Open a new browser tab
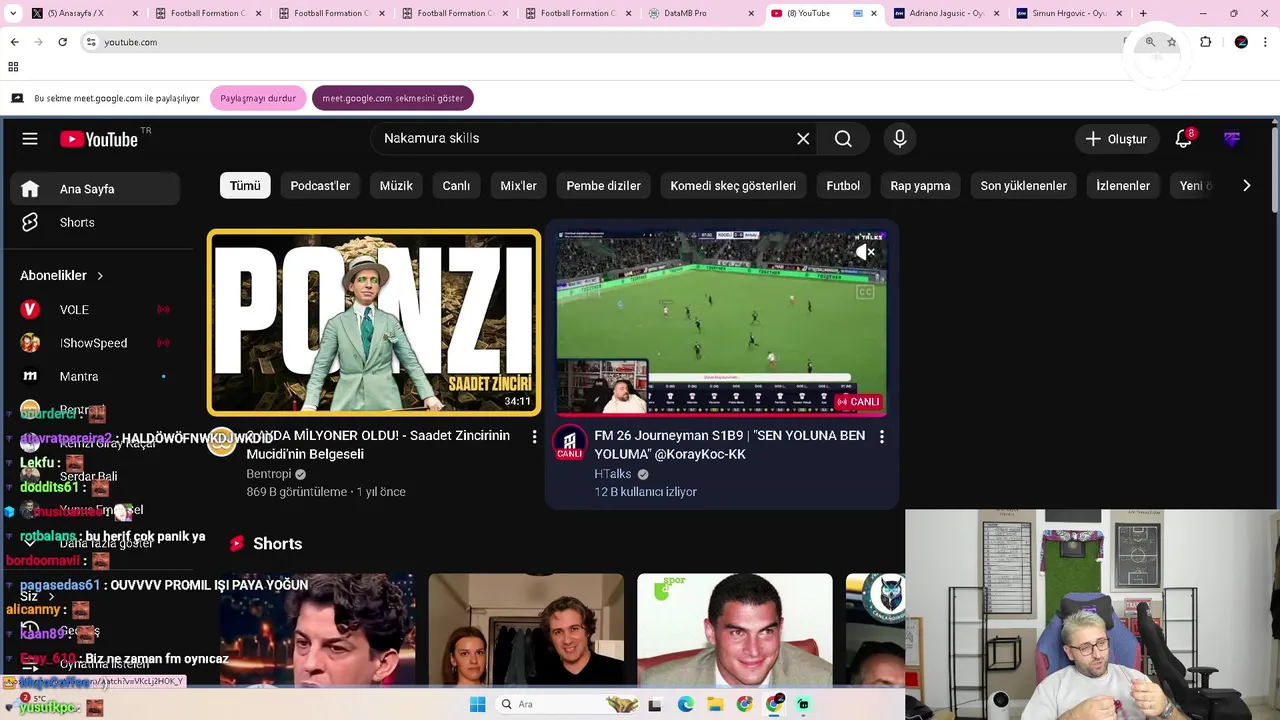The image size is (1280, 720). click(x=1143, y=13)
